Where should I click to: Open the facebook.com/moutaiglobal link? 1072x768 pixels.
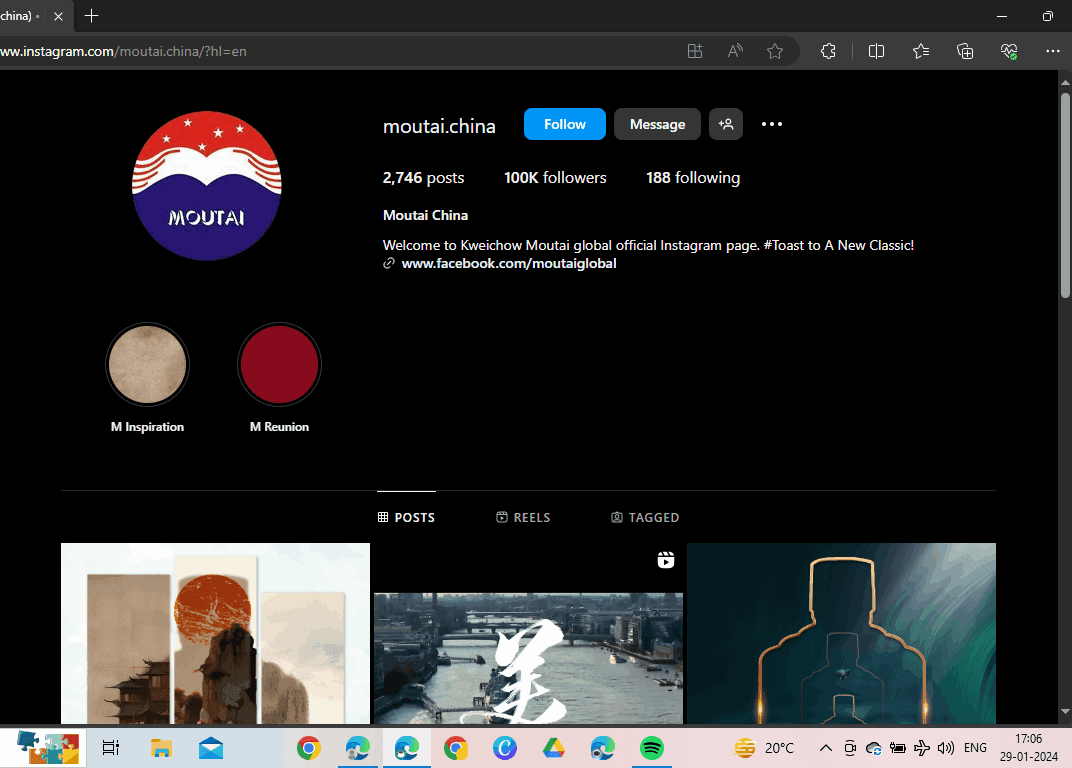[508, 264]
